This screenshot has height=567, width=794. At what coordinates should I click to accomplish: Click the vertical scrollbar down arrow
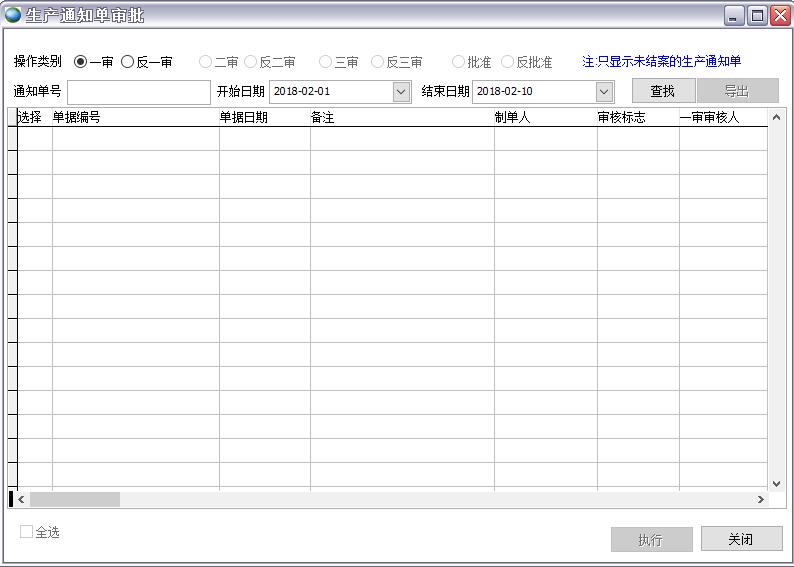pyautogui.click(x=777, y=482)
